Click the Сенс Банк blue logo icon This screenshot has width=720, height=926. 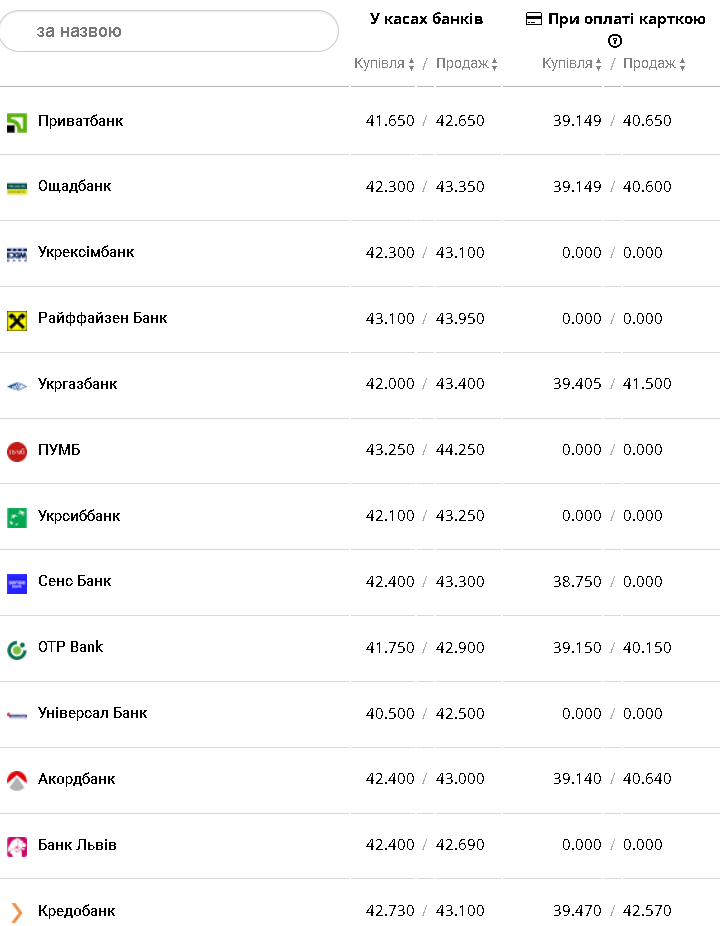coord(17,583)
